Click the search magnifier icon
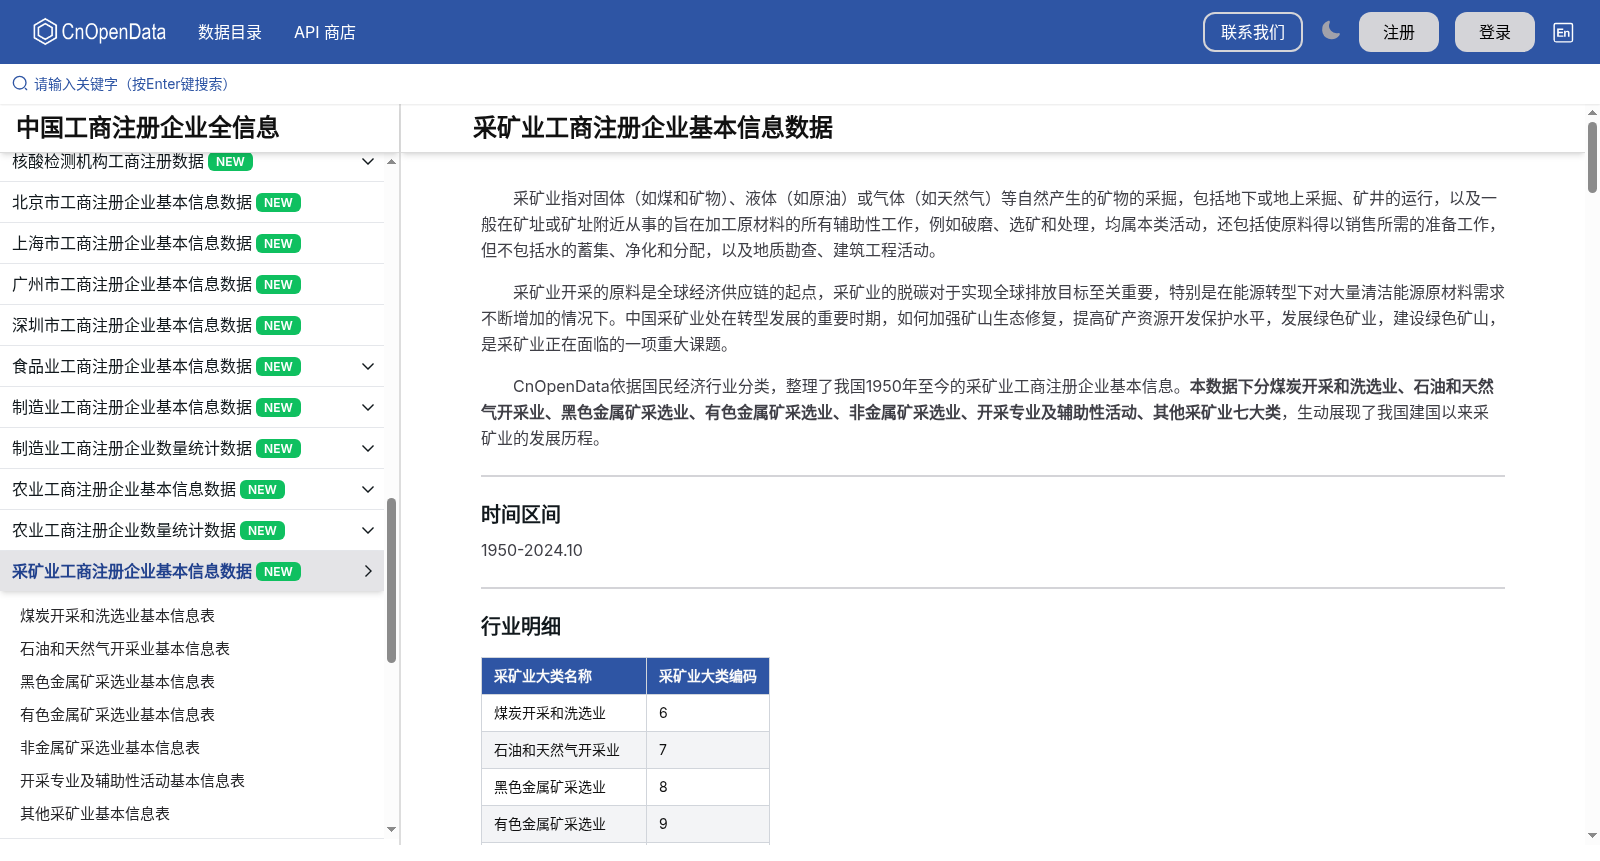 tap(20, 84)
